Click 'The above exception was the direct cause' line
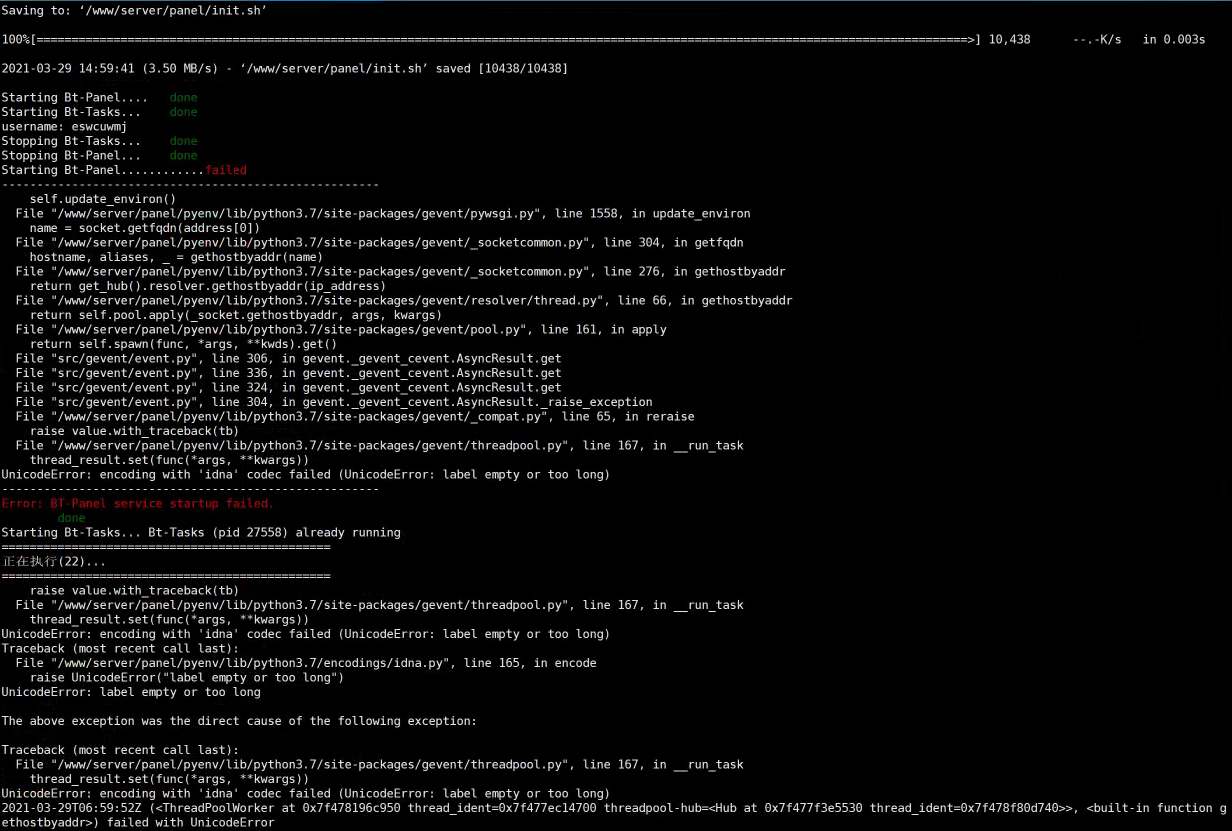This screenshot has width=1232, height=831. point(239,721)
